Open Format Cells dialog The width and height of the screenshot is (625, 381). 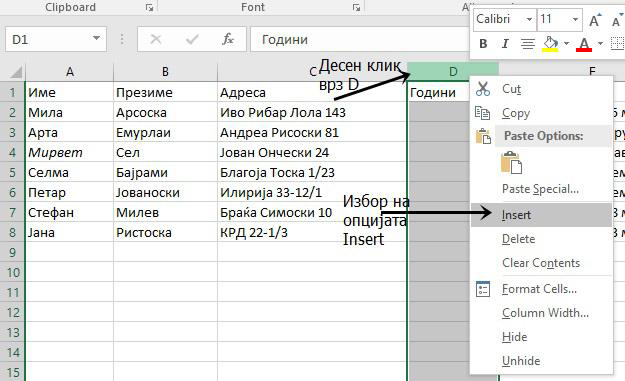[x=541, y=289]
